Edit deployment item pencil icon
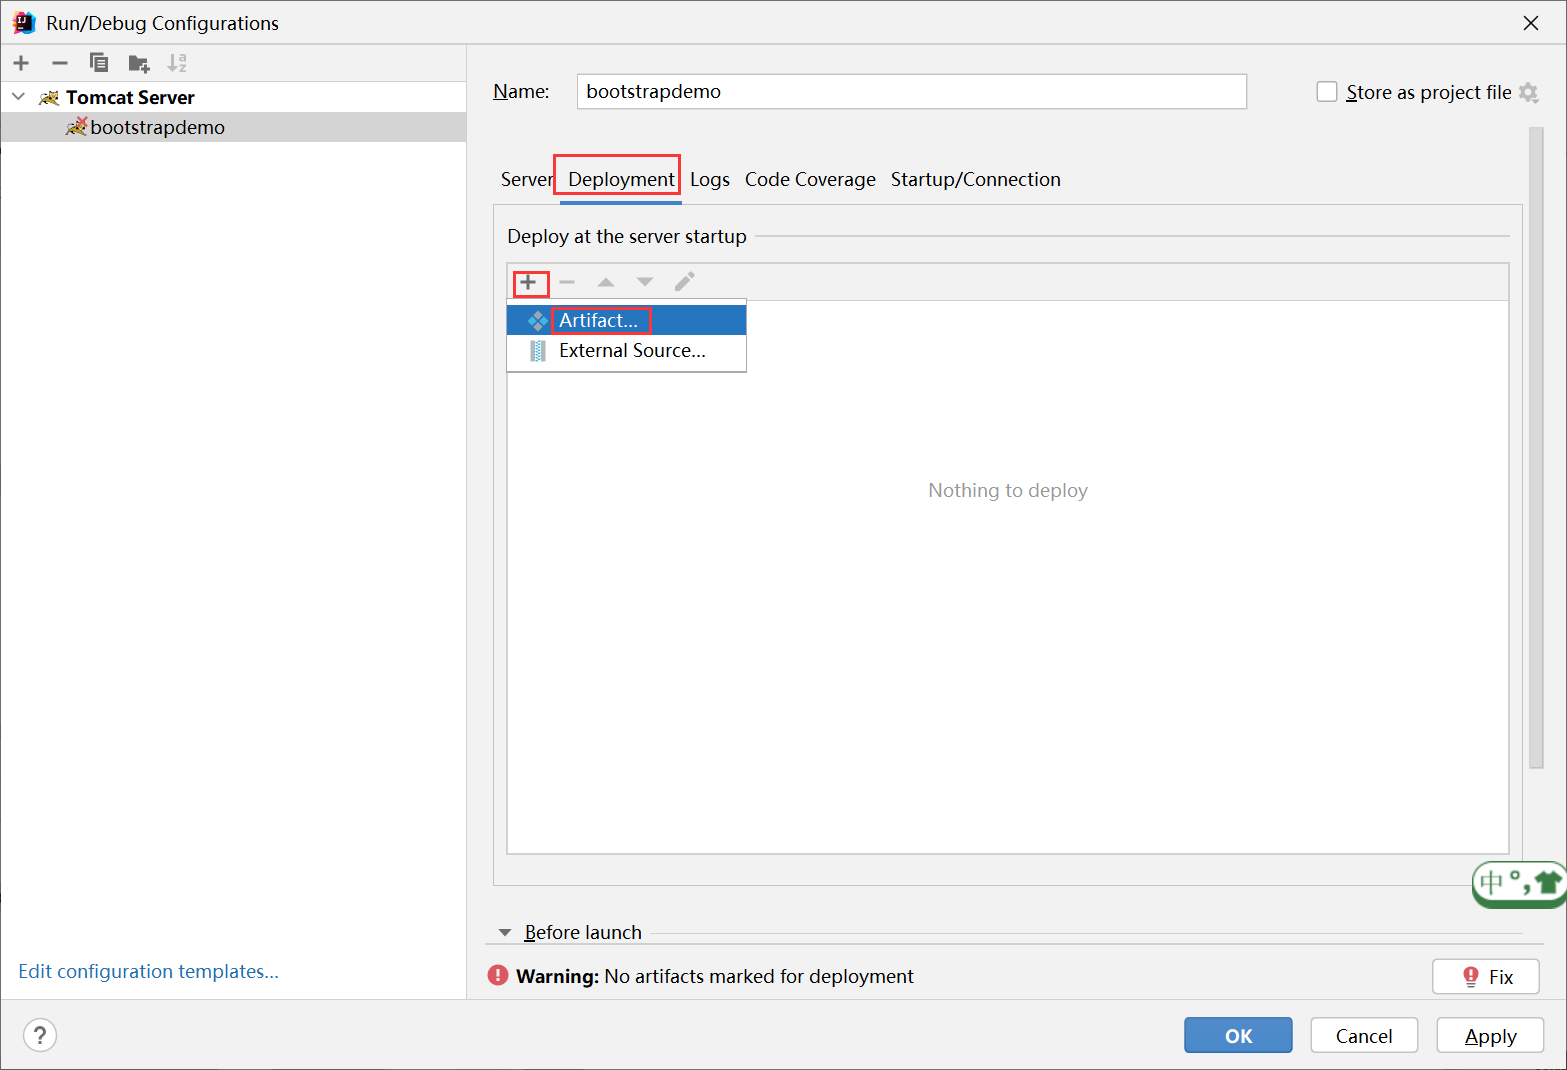Image resolution: width=1567 pixels, height=1070 pixels. [x=684, y=282]
